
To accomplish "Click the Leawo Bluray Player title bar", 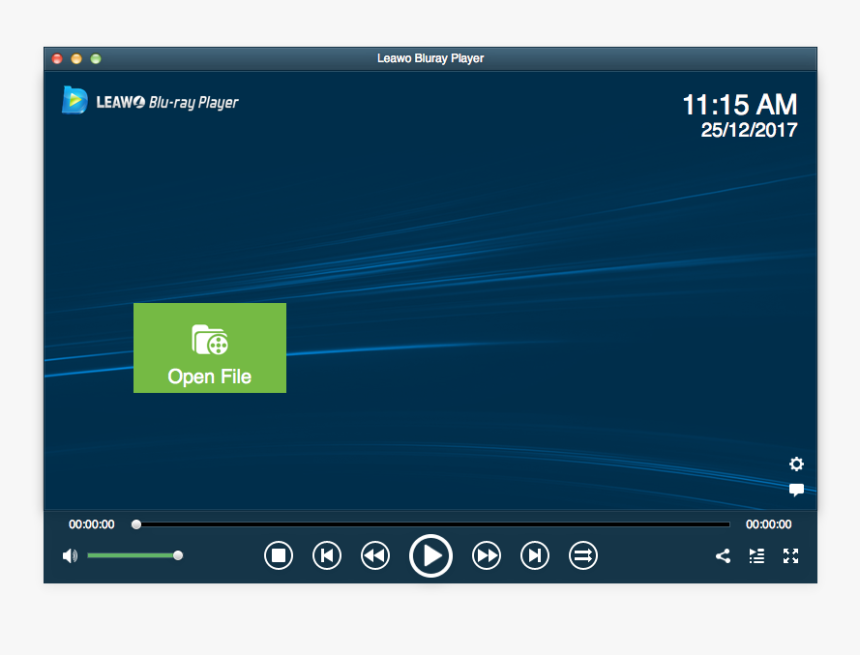I will click(430, 58).
